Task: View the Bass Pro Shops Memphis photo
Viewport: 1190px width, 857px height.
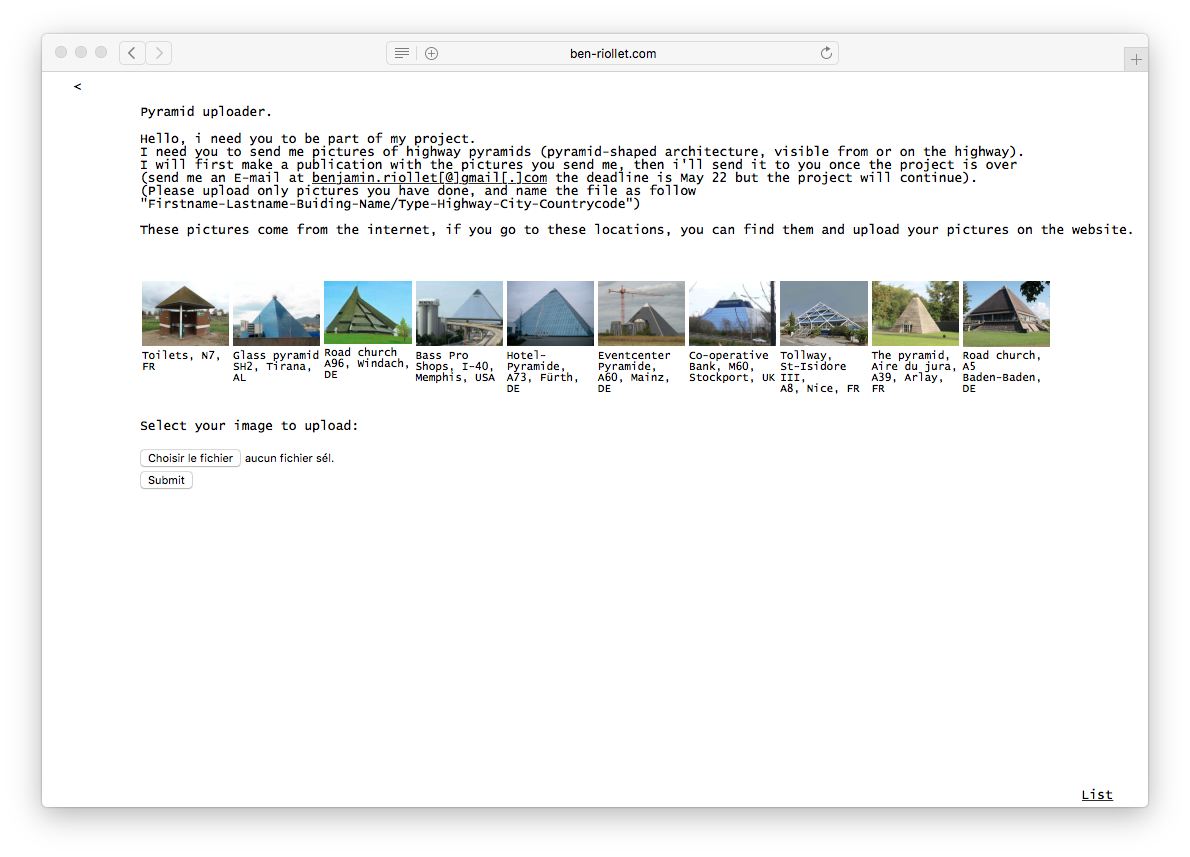Action: (x=459, y=314)
